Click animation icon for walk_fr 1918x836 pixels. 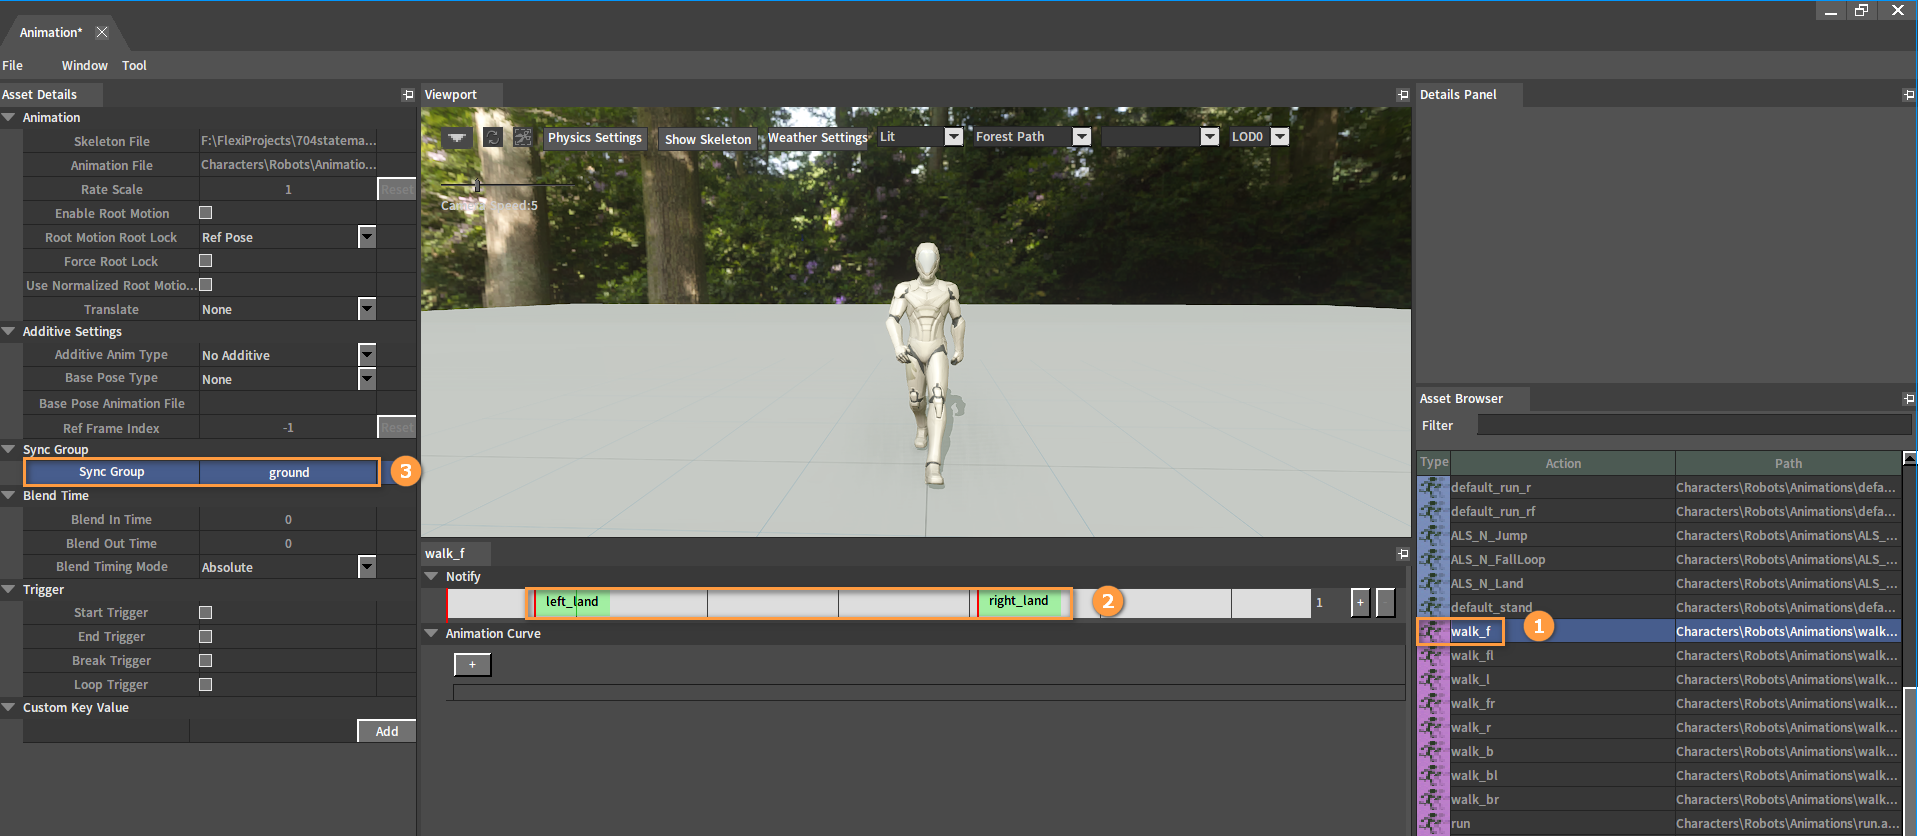click(1433, 703)
